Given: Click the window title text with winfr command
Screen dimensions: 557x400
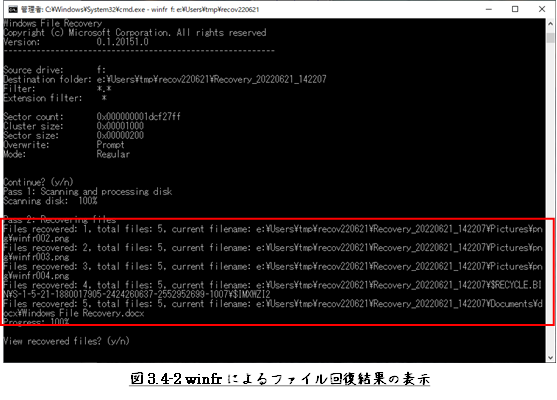Looking at the screenshot, I should coord(140,10).
